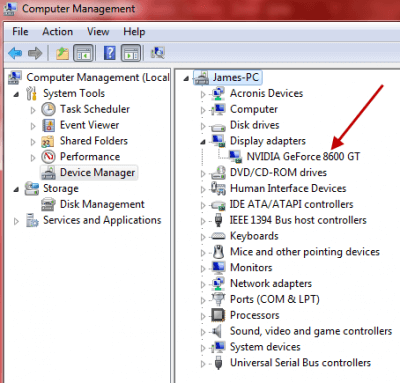Expand the Task Scheduler node
Screen dimensions: 400x383
click(33, 110)
